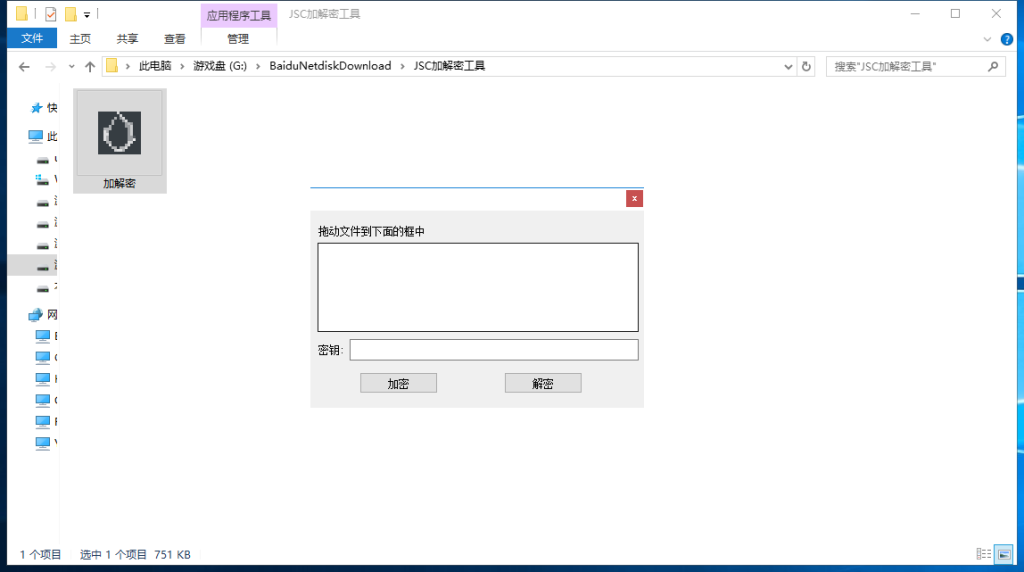
Task: Click the refresh icon beside address bar
Action: tap(807, 66)
